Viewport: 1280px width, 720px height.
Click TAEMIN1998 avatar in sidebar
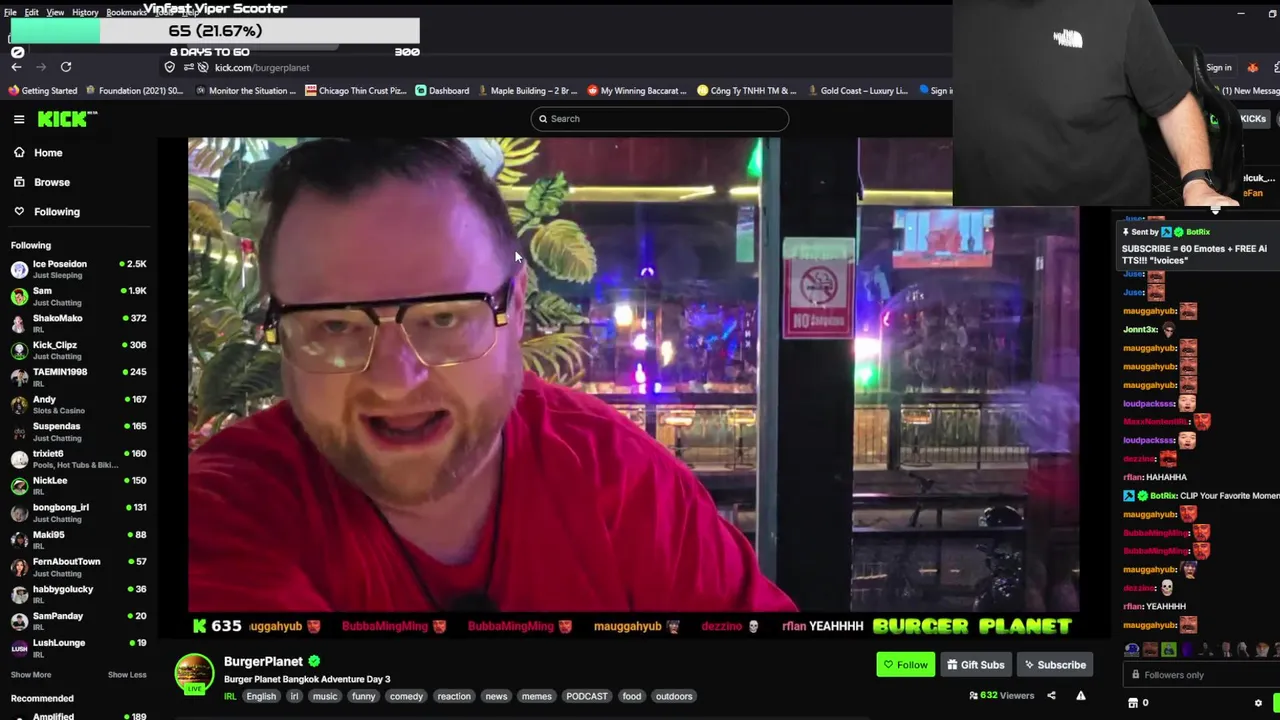tap(19, 377)
